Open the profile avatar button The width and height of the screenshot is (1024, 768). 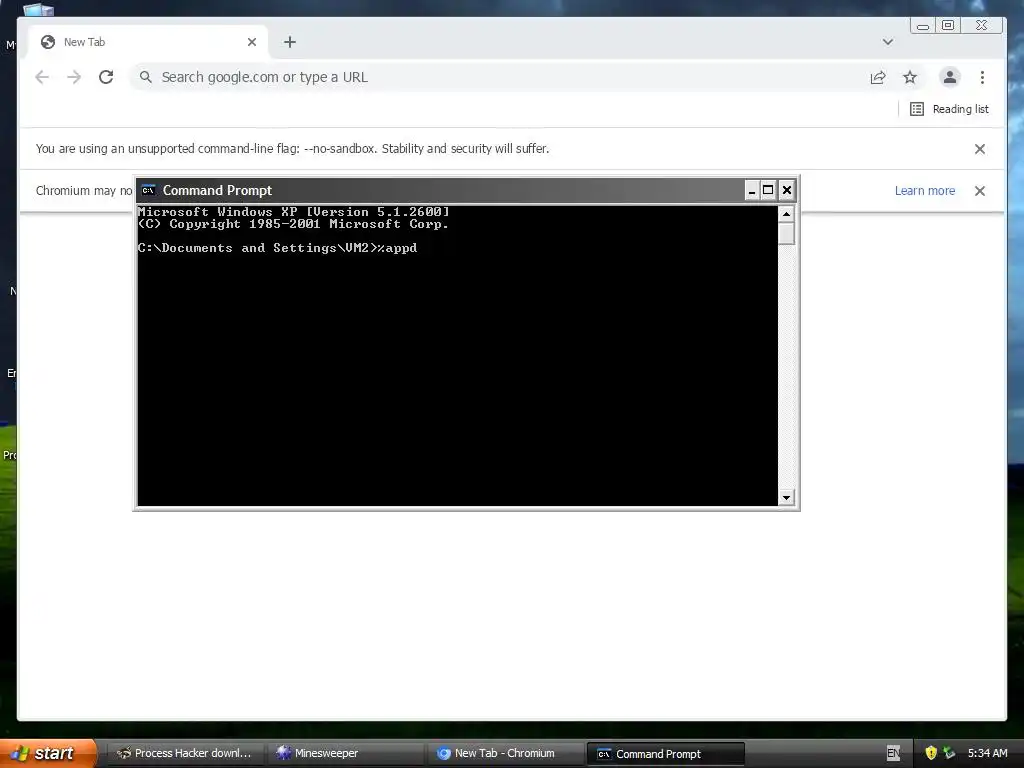point(950,77)
